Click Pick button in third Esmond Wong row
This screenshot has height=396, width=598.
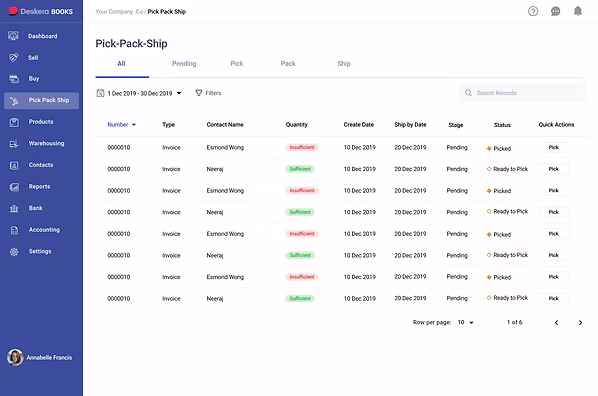pyautogui.click(x=553, y=233)
